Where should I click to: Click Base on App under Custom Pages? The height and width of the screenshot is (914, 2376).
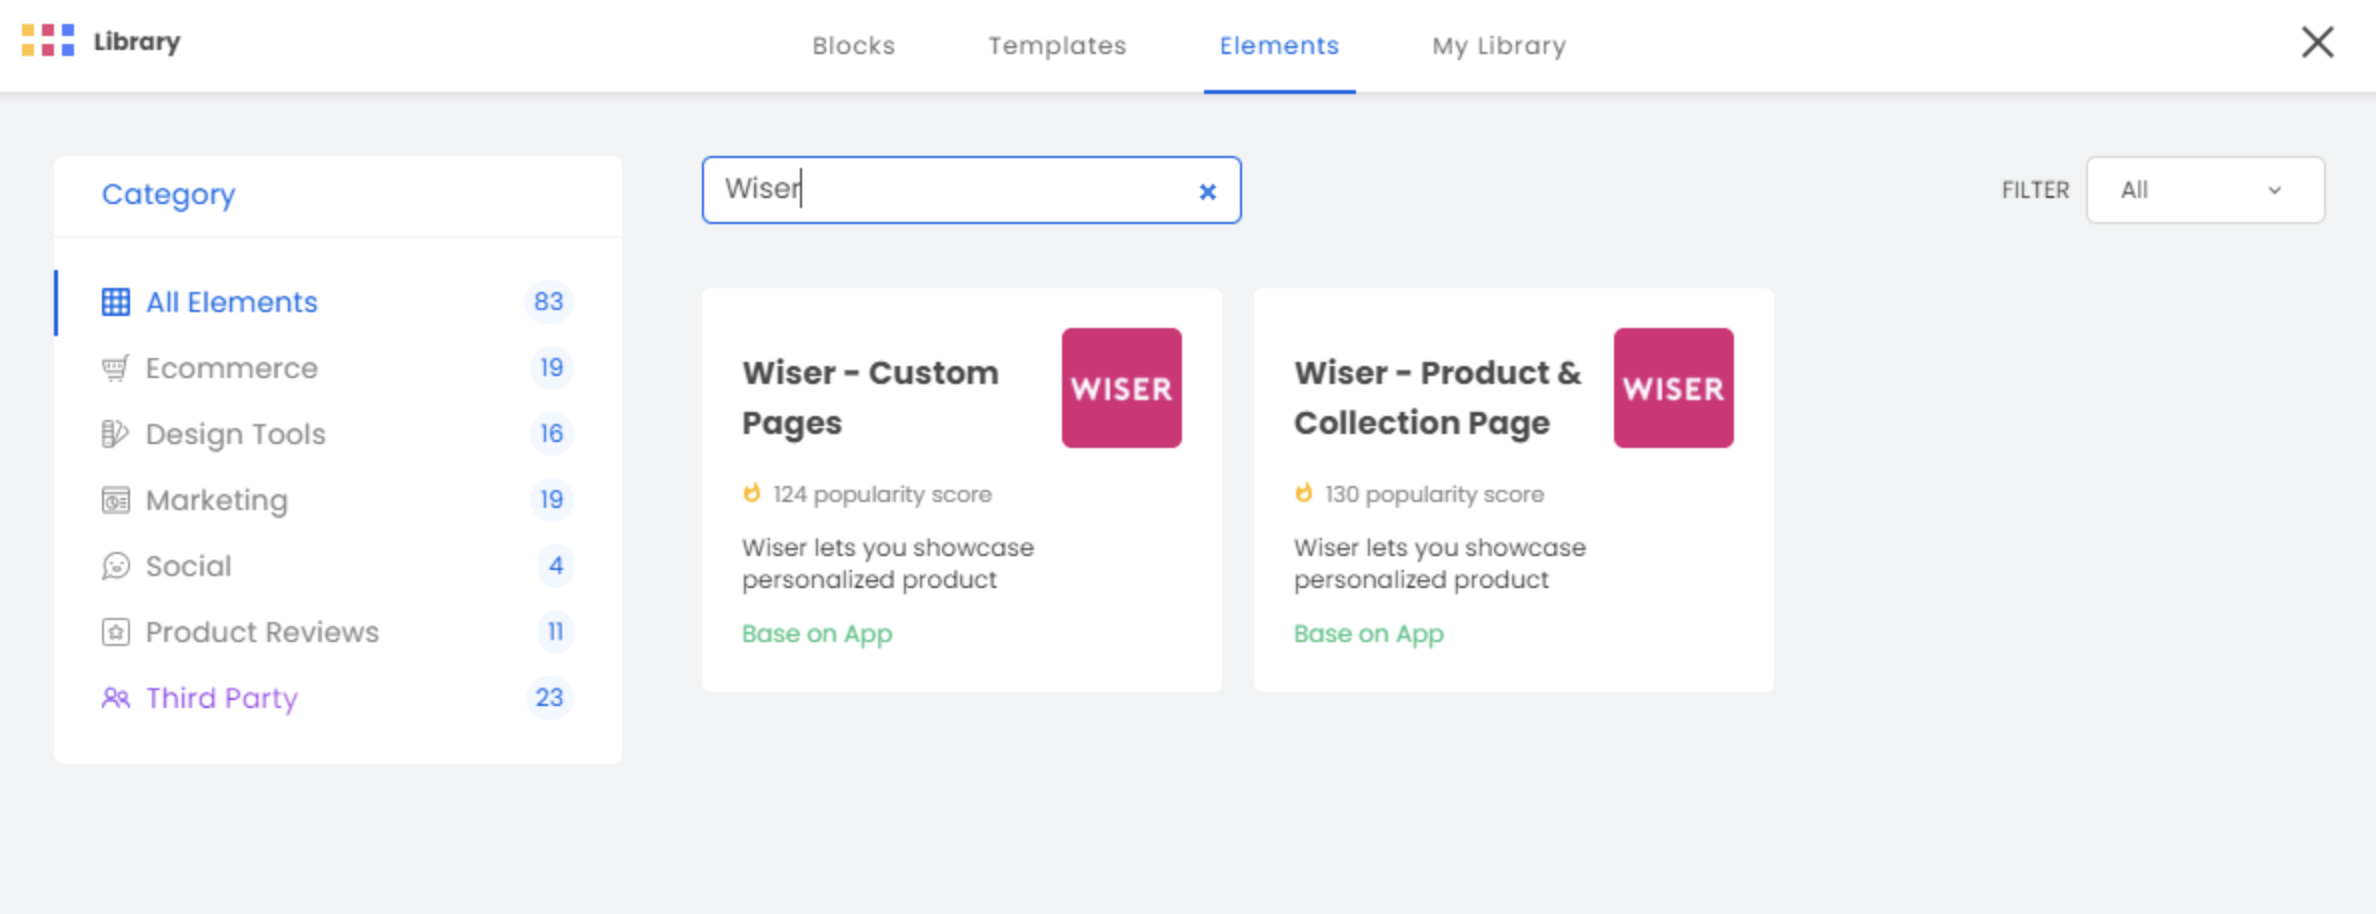[817, 634]
